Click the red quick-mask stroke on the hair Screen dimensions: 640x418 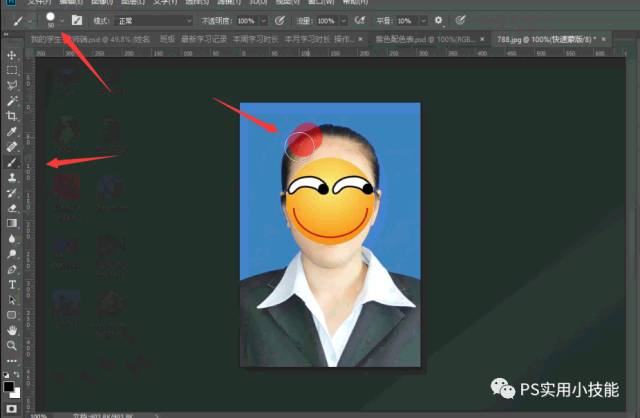306,139
